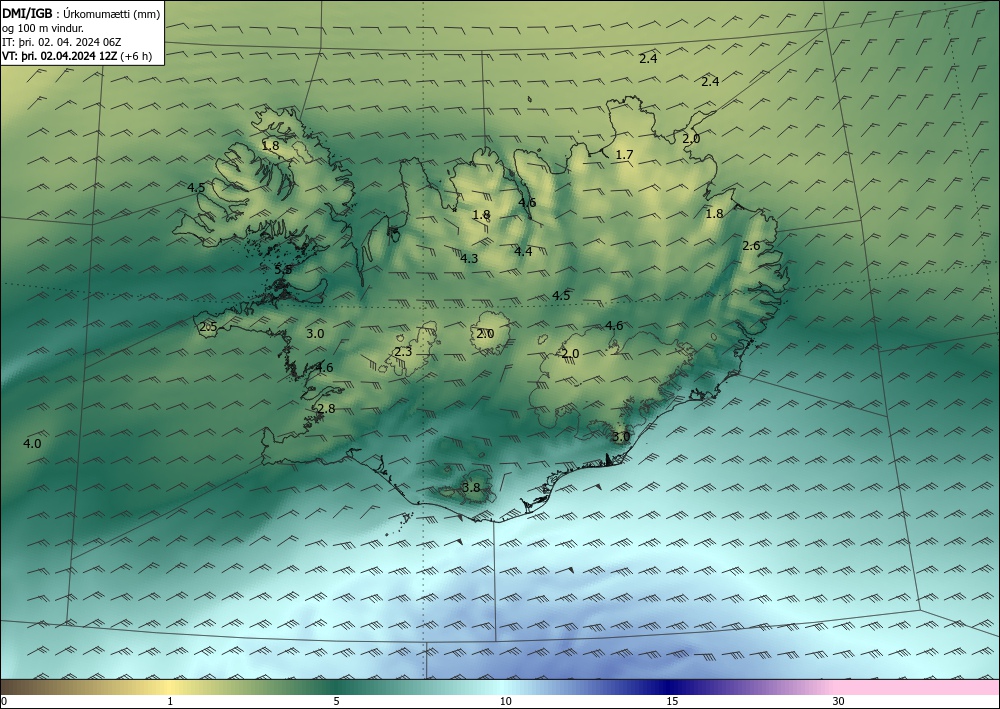
Task: Click the 4.3 precipitation value
Action: [469, 258]
